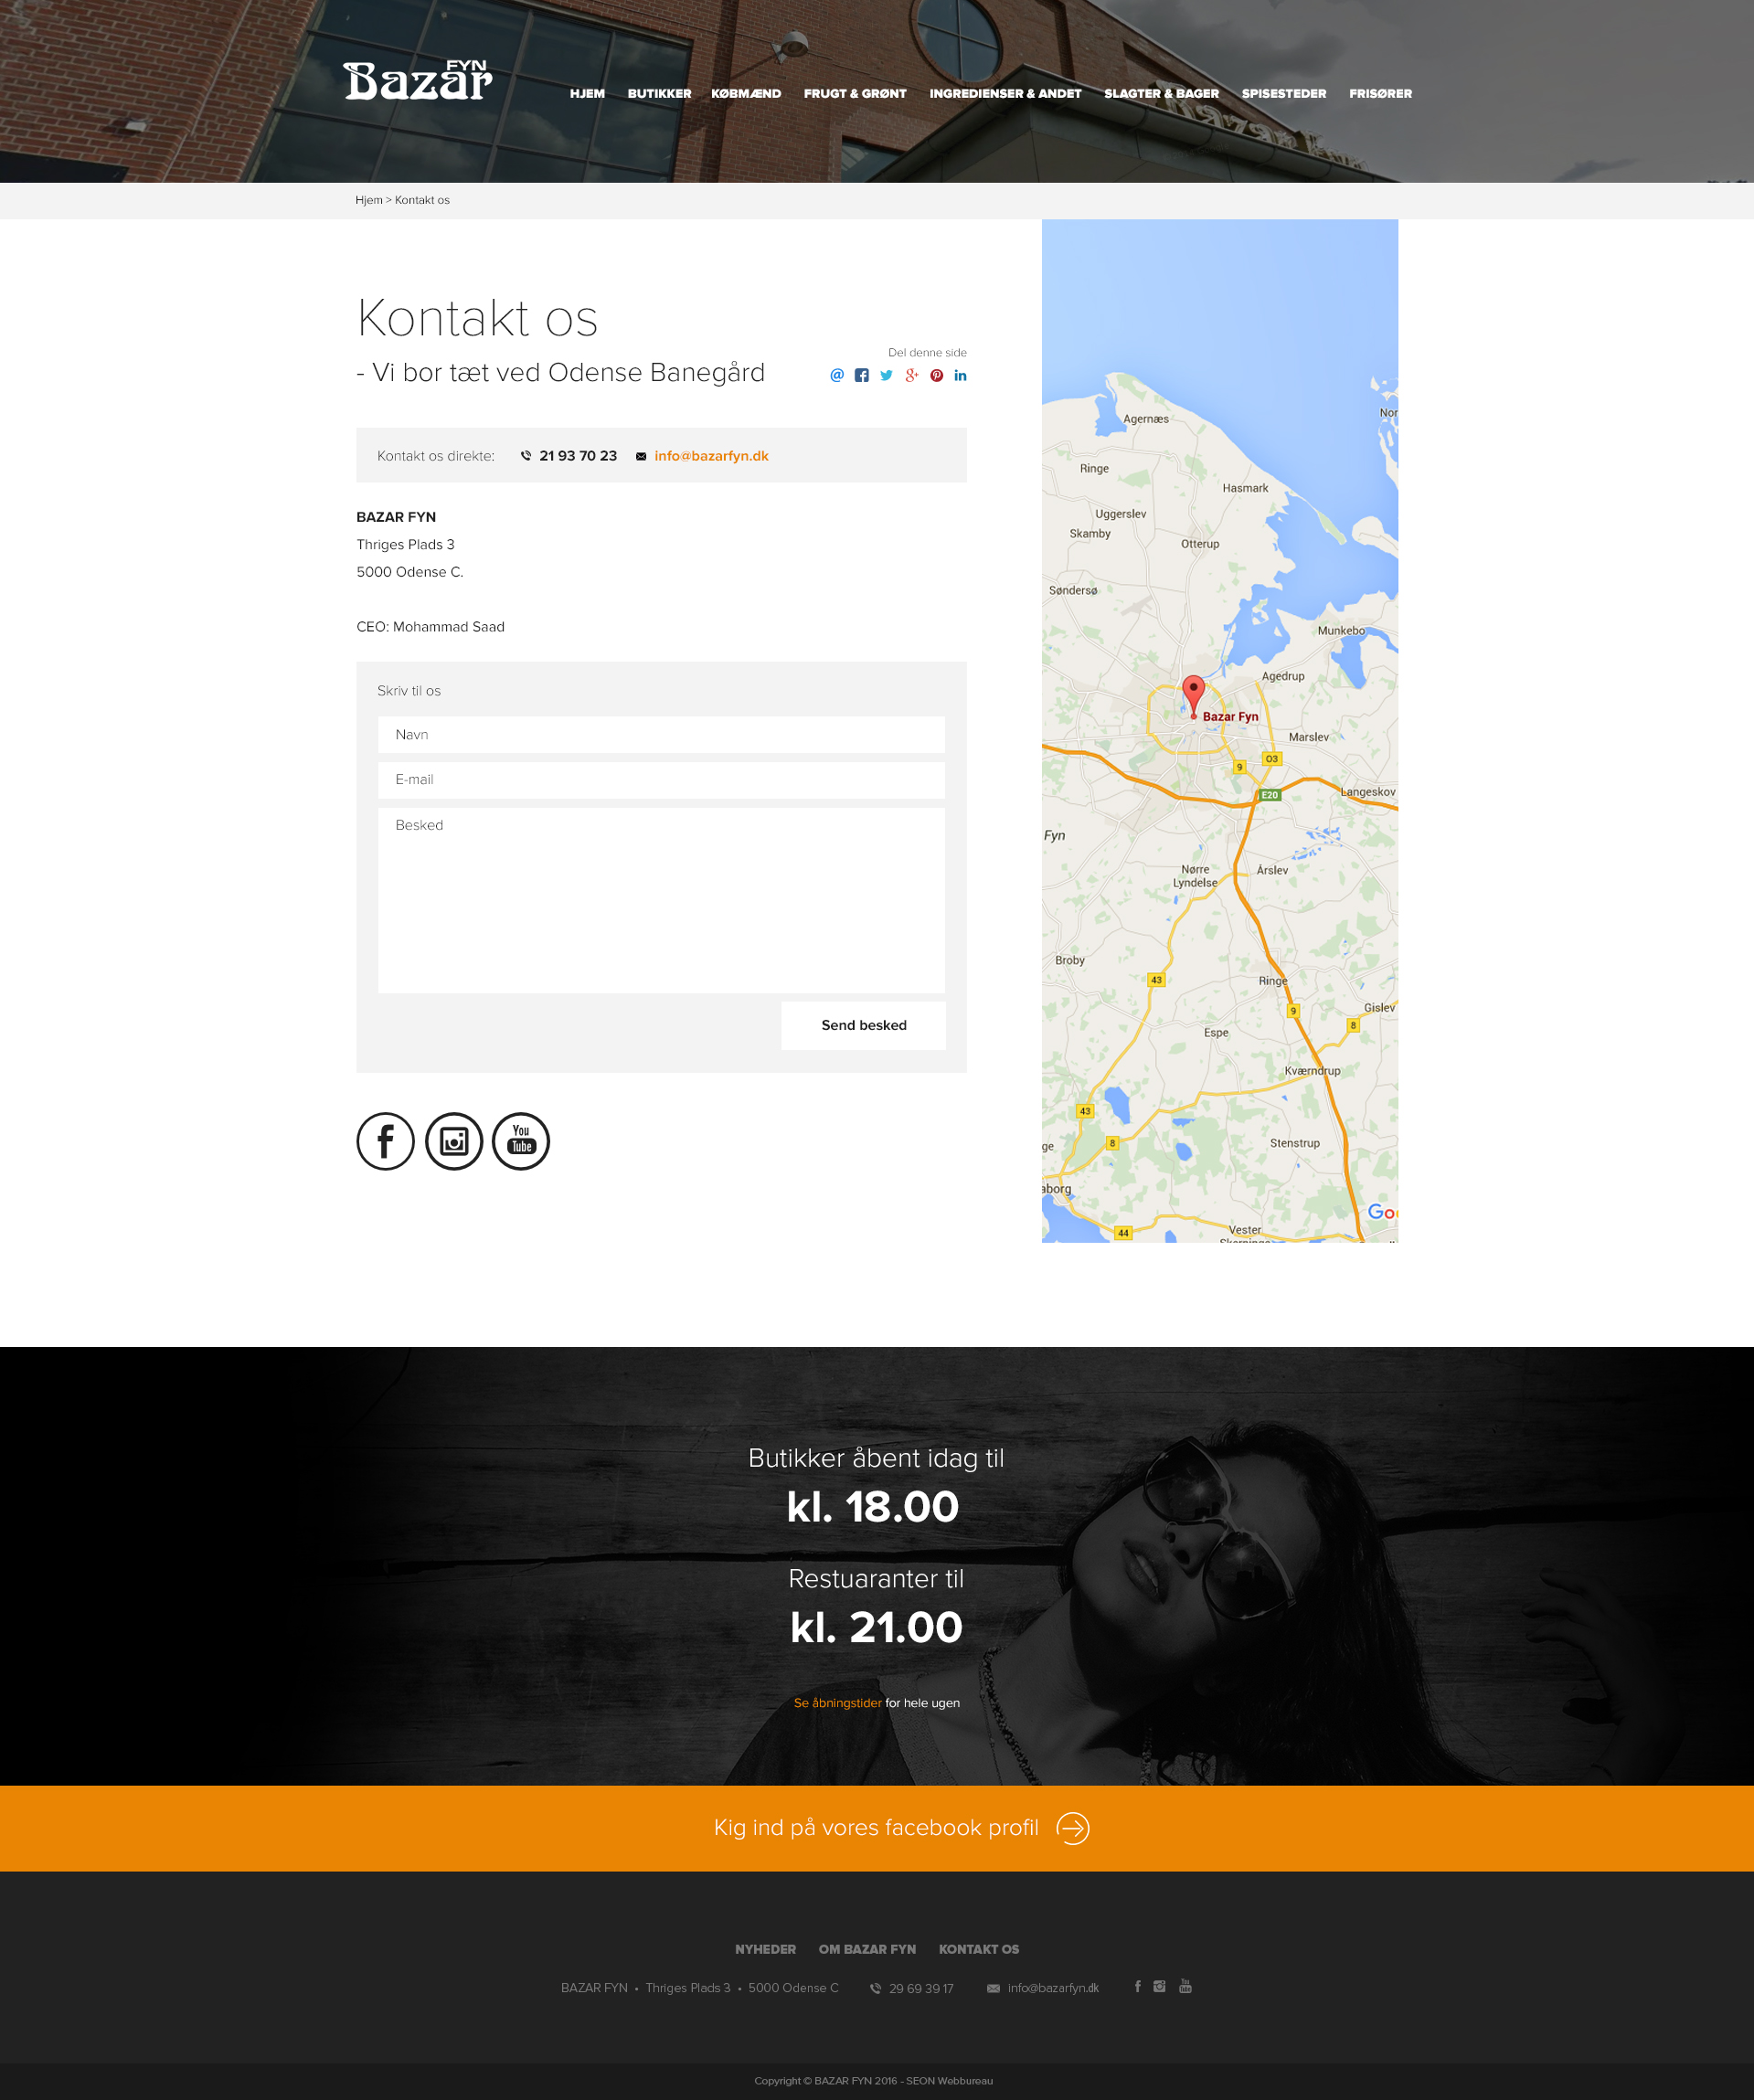The image size is (1754, 2100).
Task: Click the footer Instagram icon
Action: coord(1160,1986)
